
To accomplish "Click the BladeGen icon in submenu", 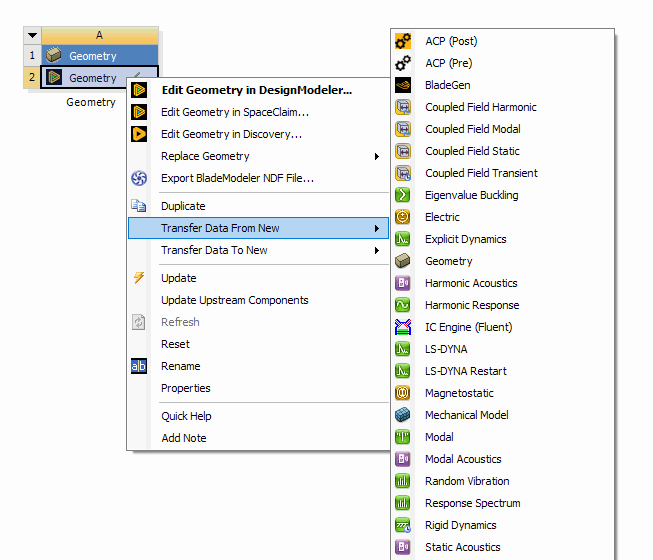I will coord(403,85).
